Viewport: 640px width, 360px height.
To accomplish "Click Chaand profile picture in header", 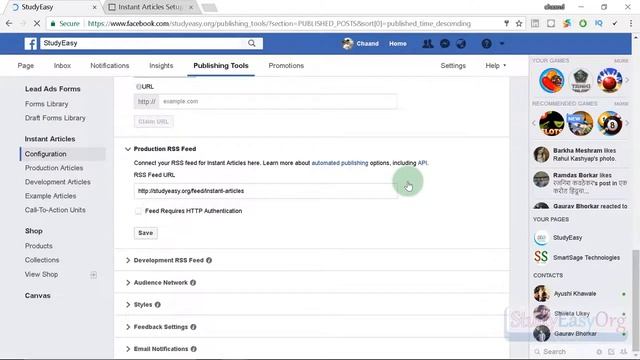I will (x=347, y=44).
